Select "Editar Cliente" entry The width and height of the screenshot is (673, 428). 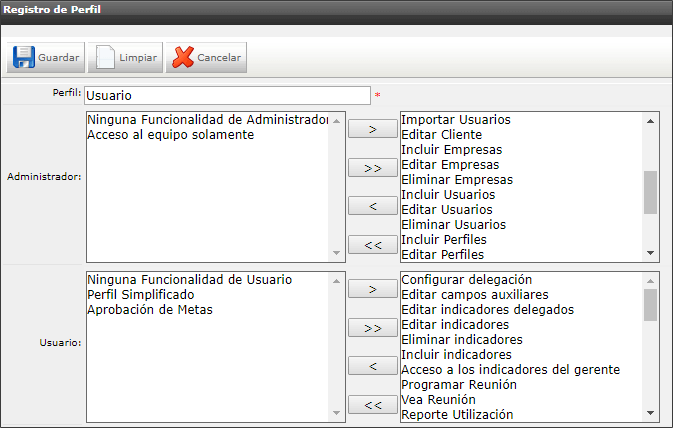click(x=442, y=135)
